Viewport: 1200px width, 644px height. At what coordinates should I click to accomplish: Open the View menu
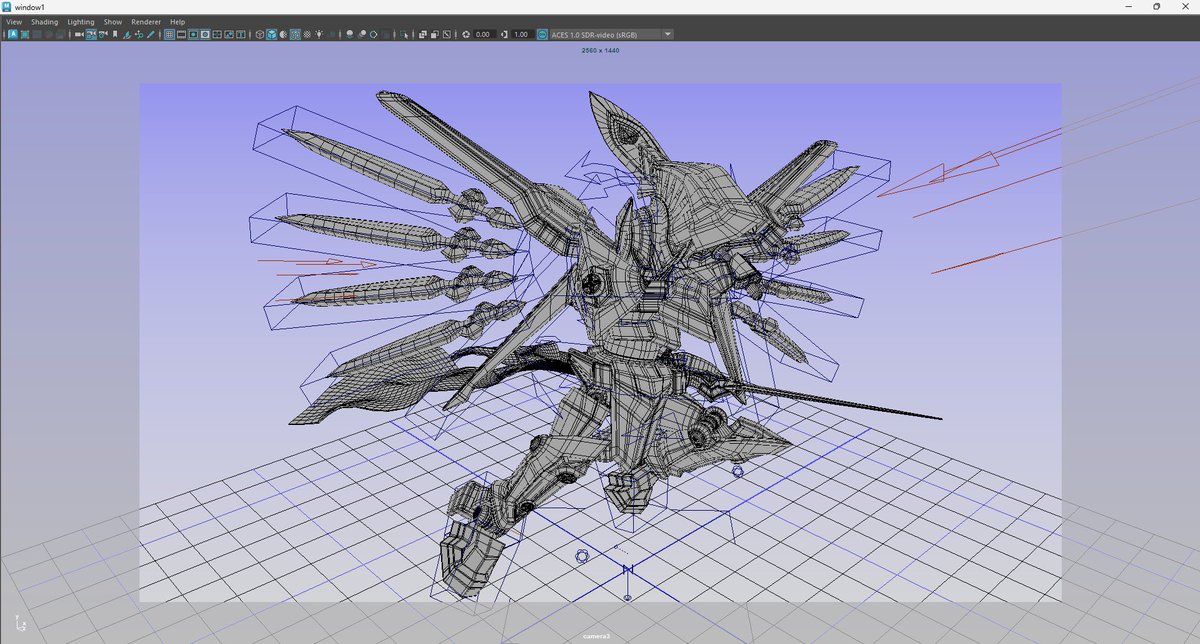tap(13, 21)
